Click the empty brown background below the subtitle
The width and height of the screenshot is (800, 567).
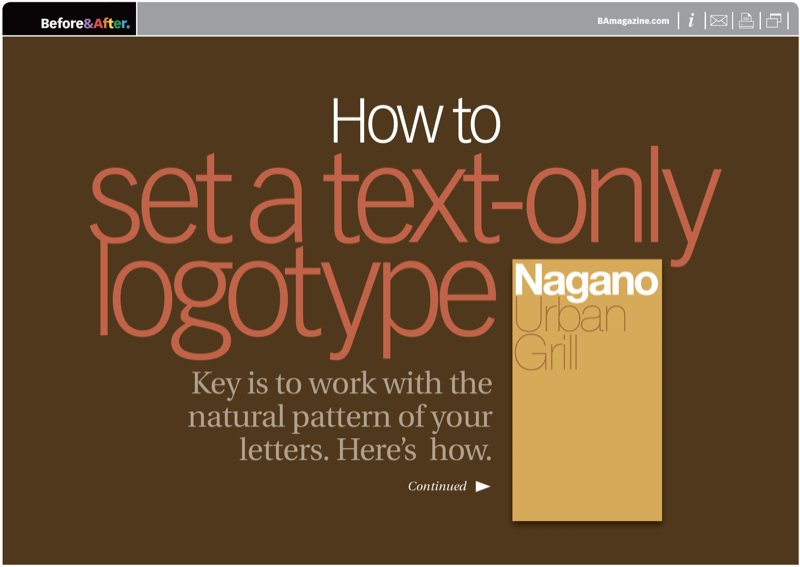click(250, 520)
